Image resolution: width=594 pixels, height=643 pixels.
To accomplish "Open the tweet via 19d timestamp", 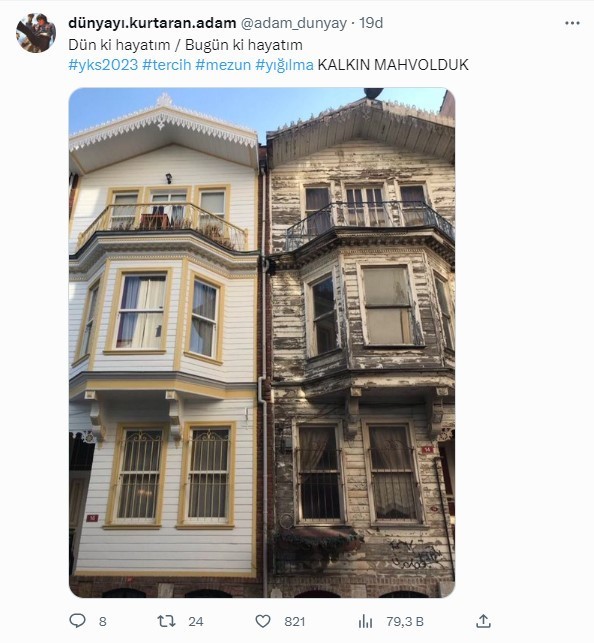I will click(371, 23).
